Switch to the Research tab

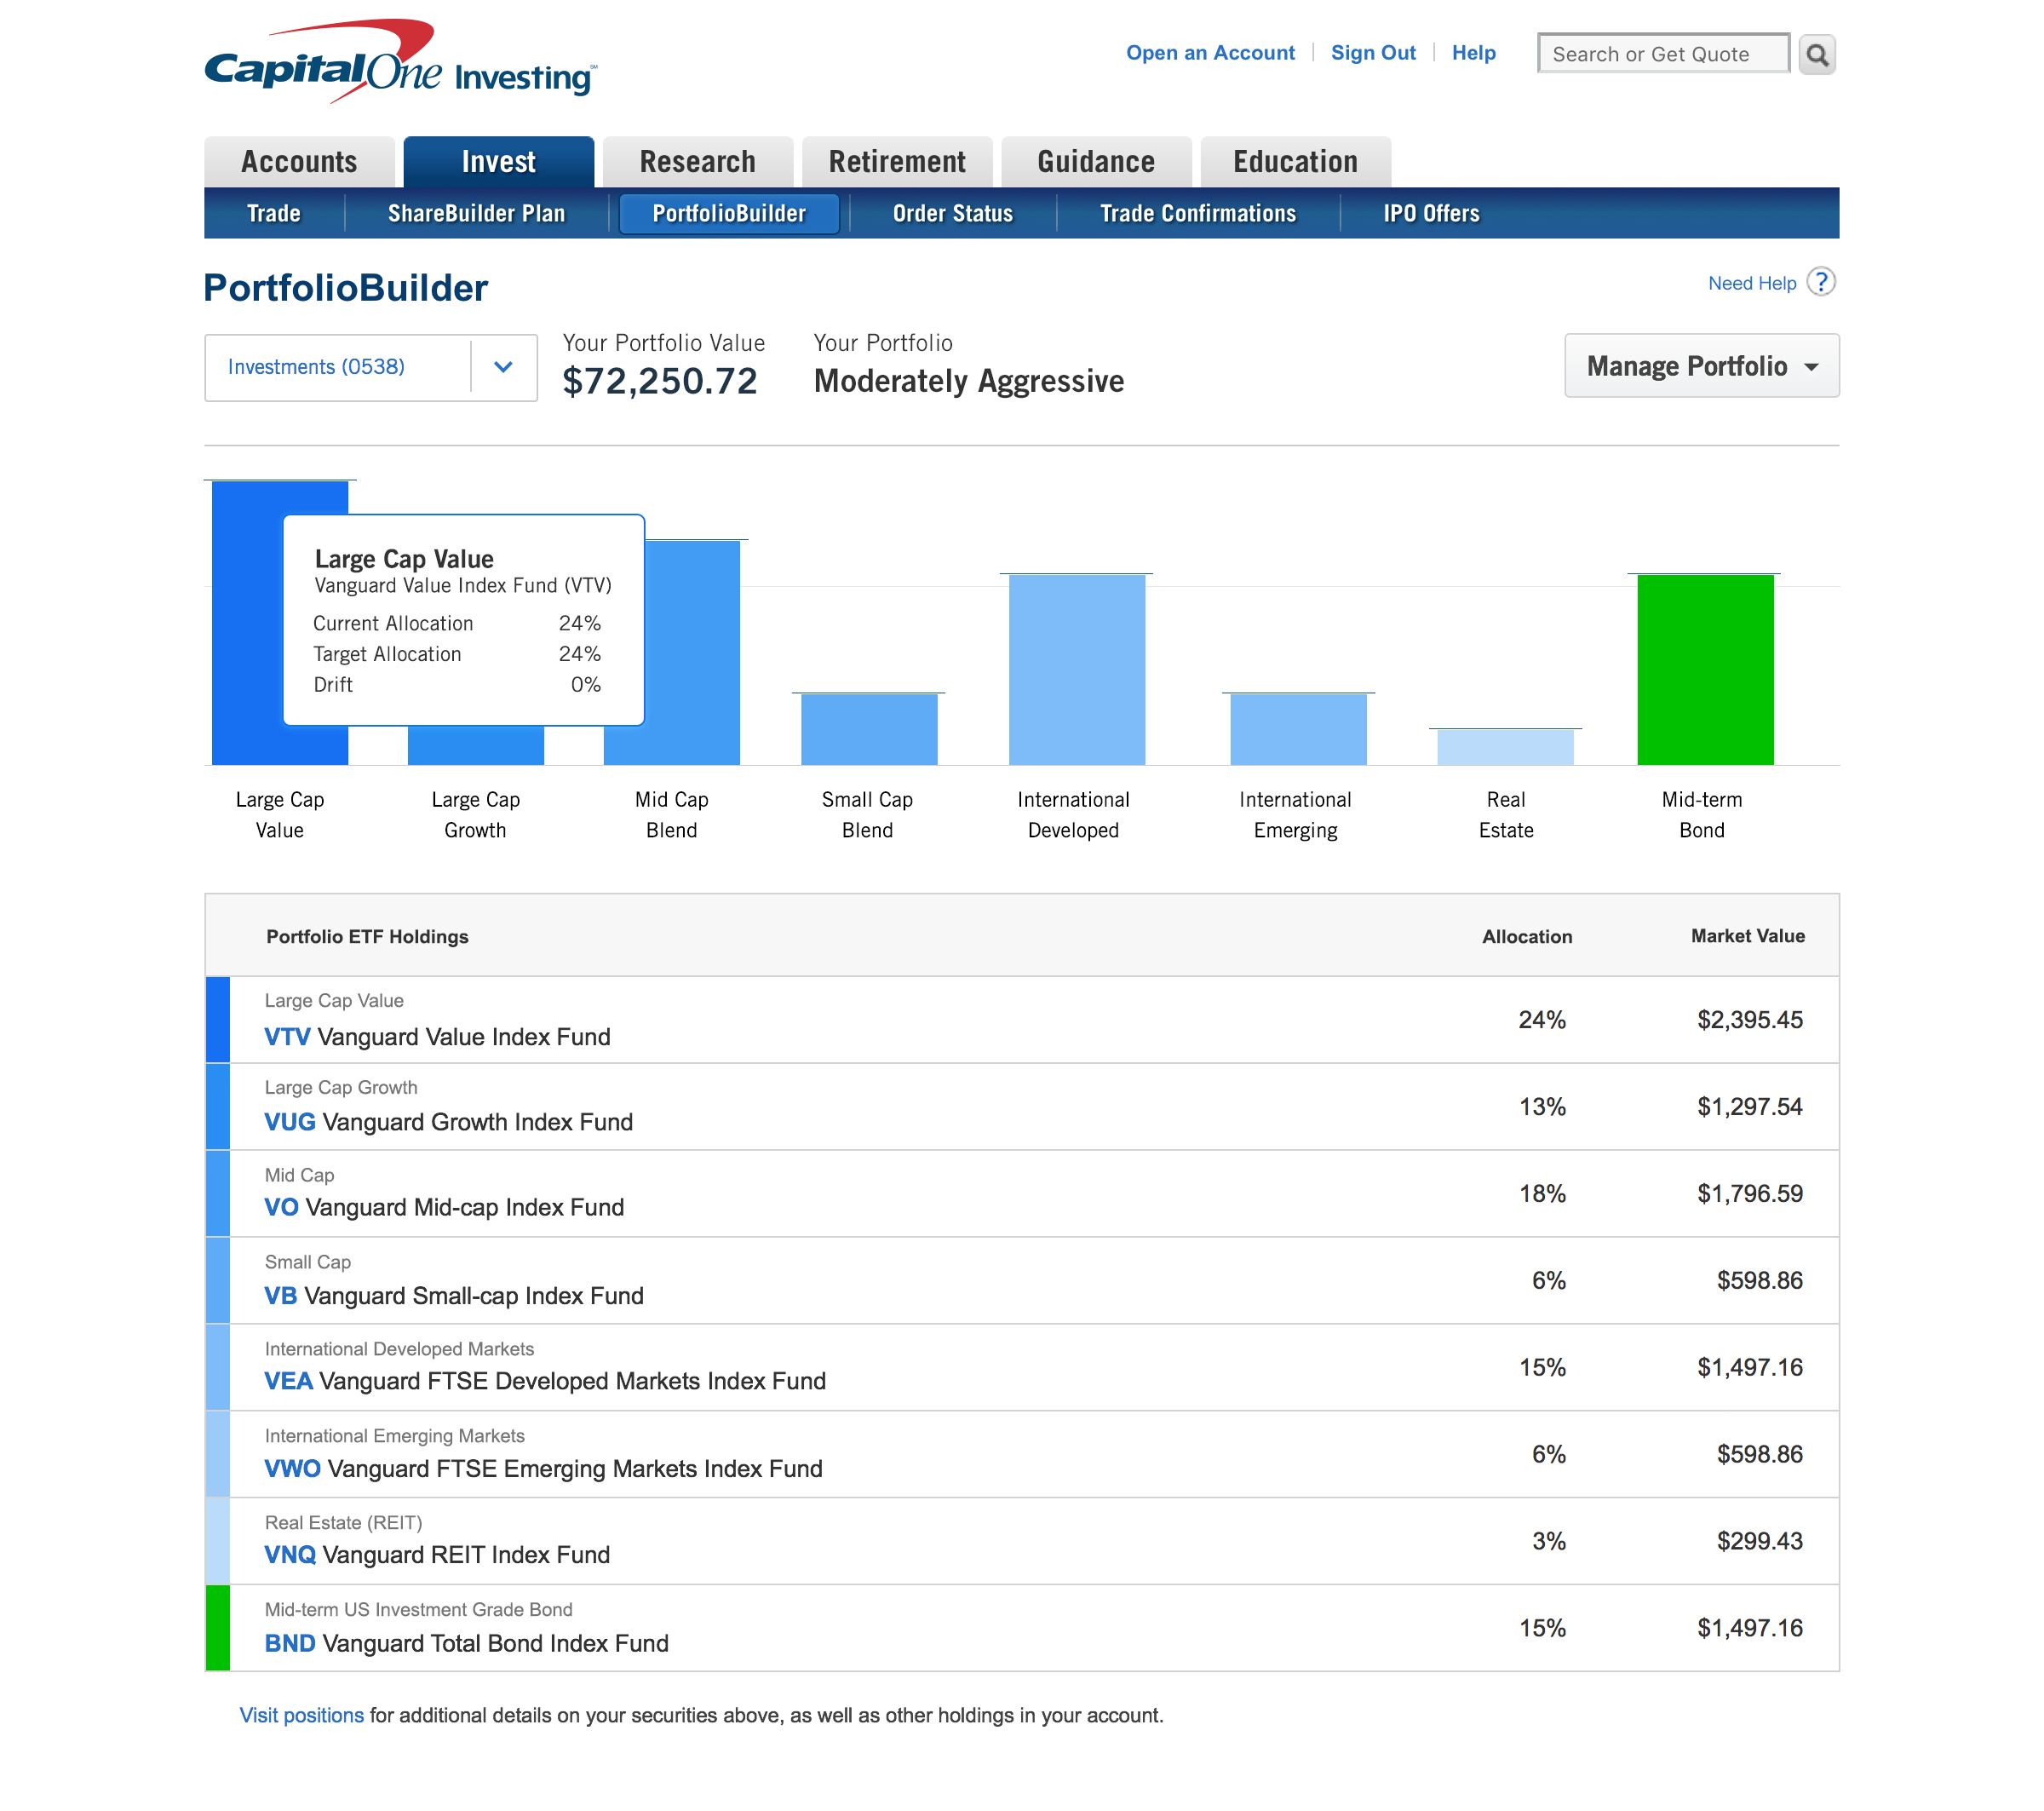pyautogui.click(x=697, y=162)
